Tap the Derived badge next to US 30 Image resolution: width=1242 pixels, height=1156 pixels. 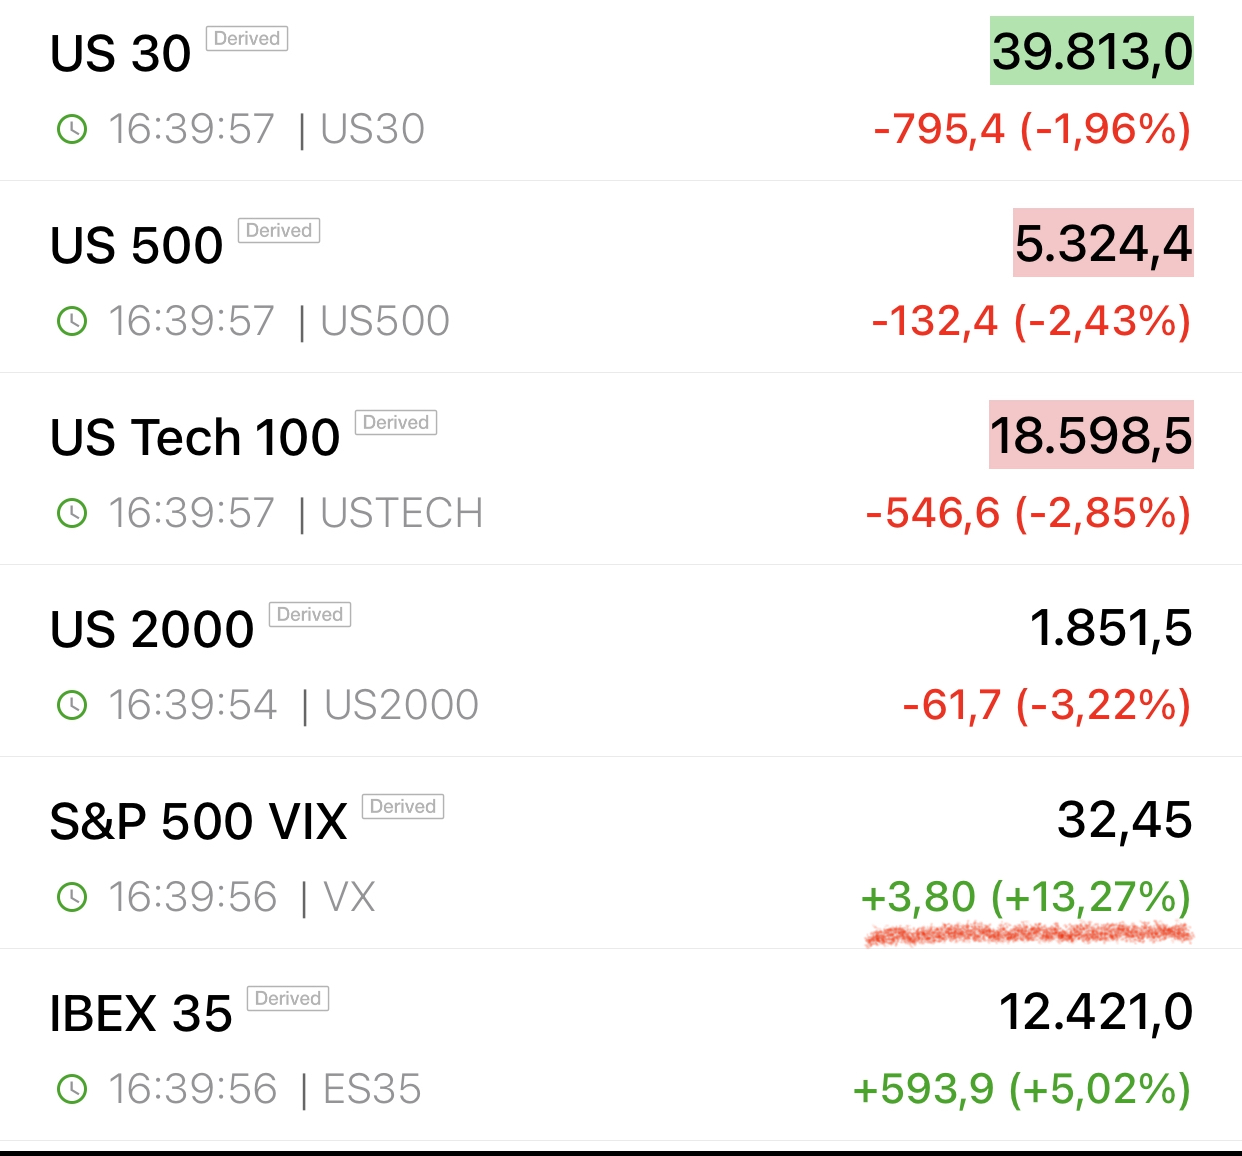point(247,38)
